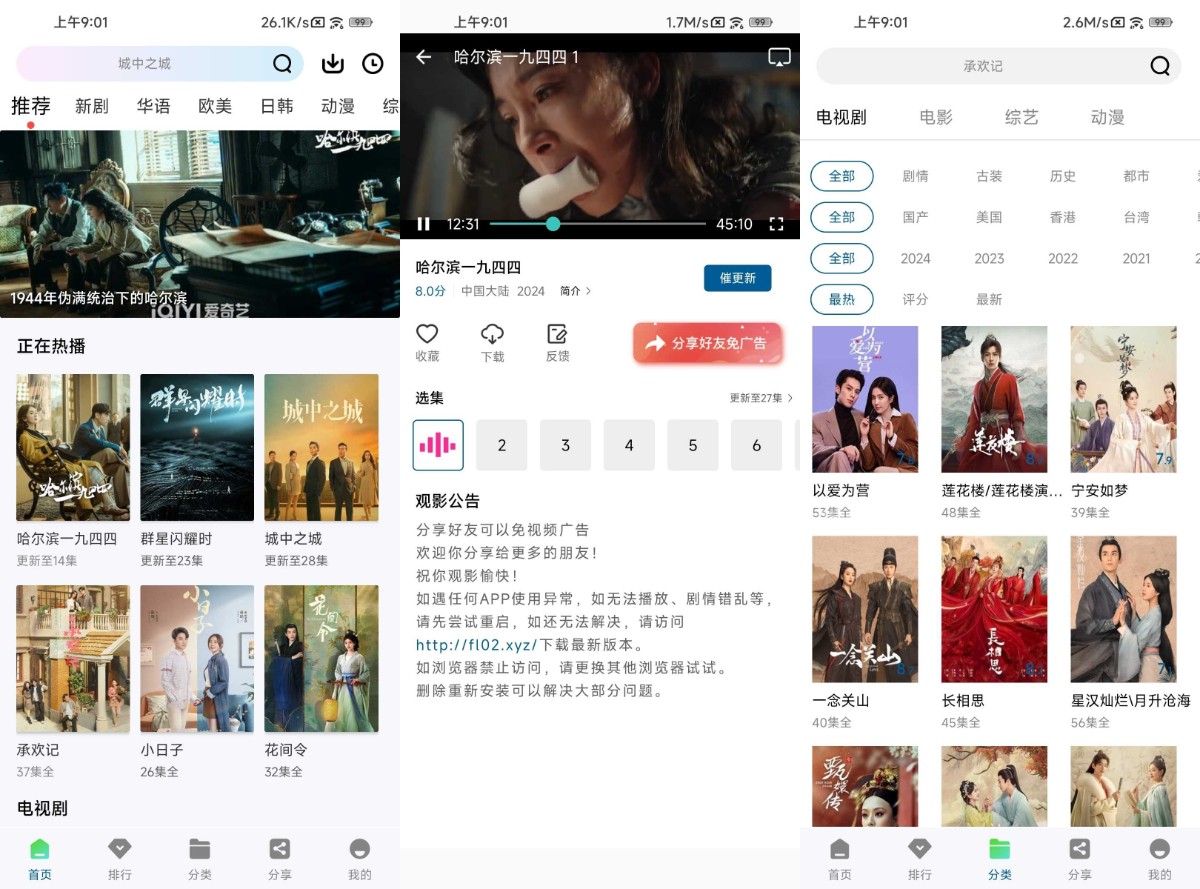The width and height of the screenshot is (1200, 889).
Task: Open downloads icon in home header
Action: pyautogui.click(x=332, y=64)
